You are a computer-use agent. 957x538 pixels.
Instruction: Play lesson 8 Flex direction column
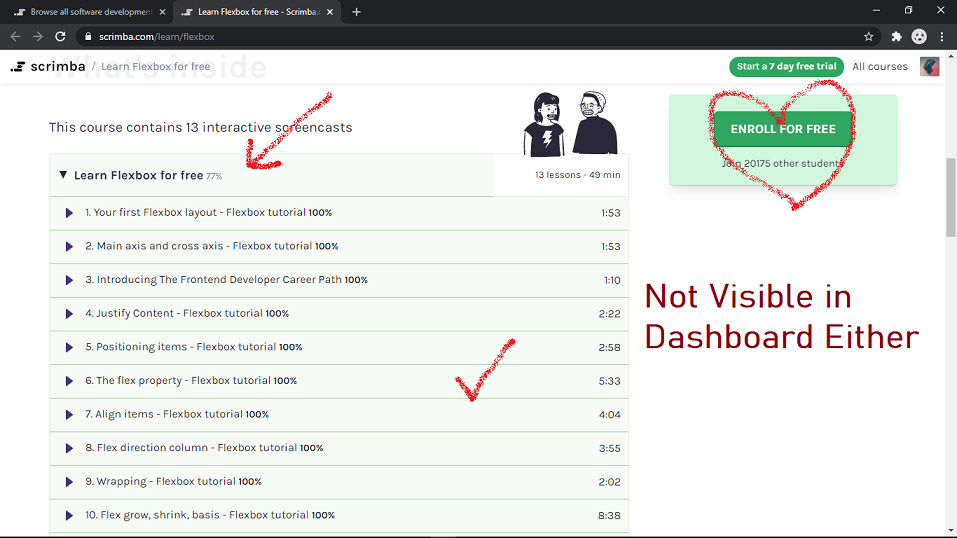tap(69, 448)
